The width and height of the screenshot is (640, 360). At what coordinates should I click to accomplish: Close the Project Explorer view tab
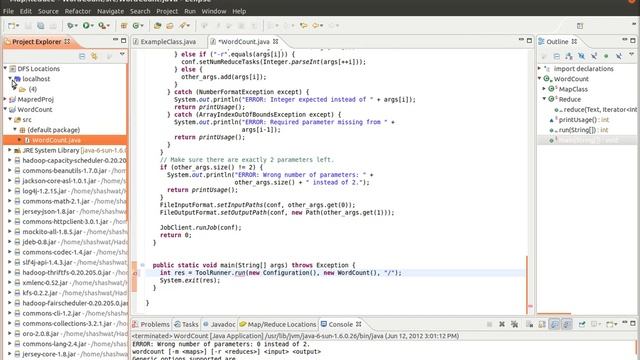[x=67, y=42]
